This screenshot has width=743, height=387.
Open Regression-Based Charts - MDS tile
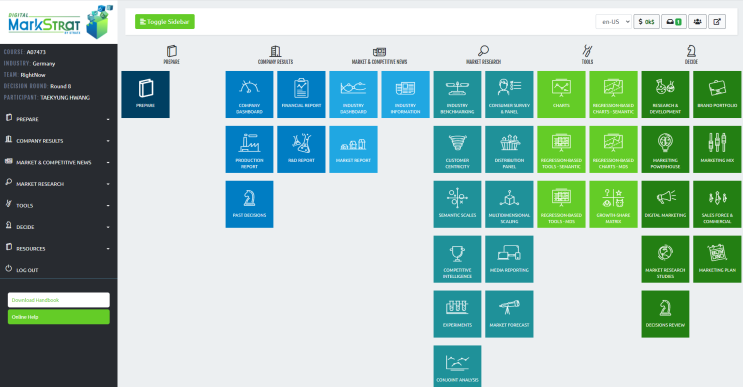tap(614, 149)
